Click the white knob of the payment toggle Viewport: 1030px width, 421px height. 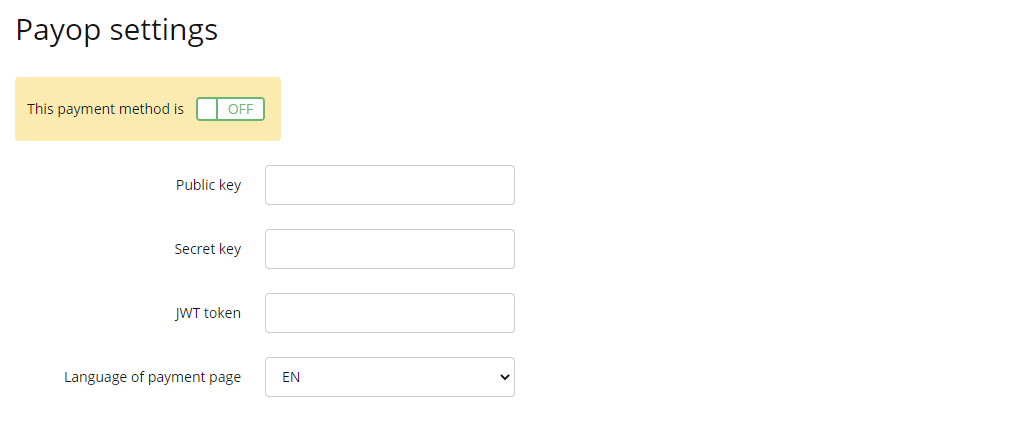click(x=207, y=109)
